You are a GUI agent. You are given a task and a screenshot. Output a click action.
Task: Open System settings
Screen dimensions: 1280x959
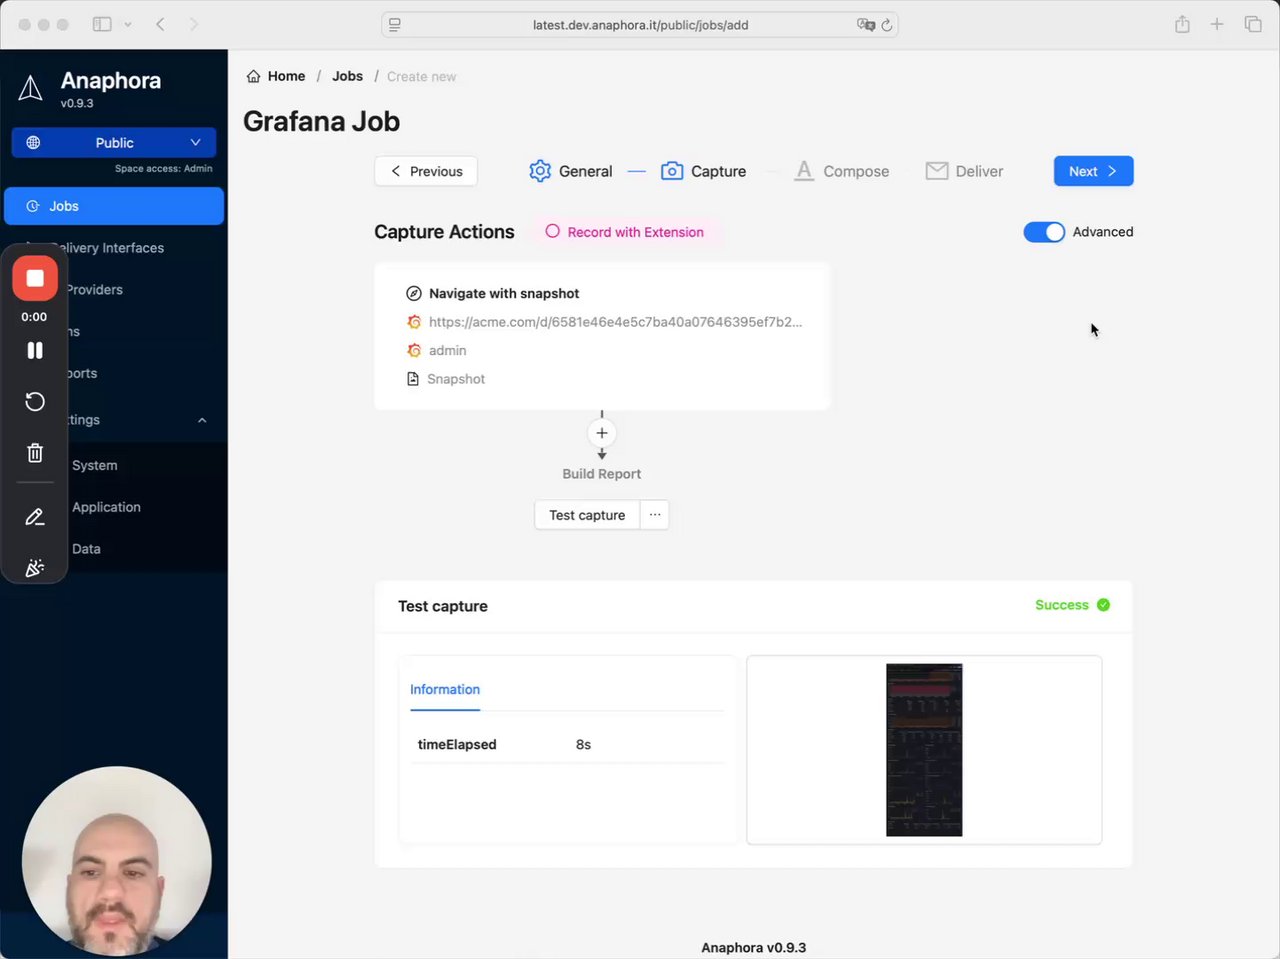95,466
